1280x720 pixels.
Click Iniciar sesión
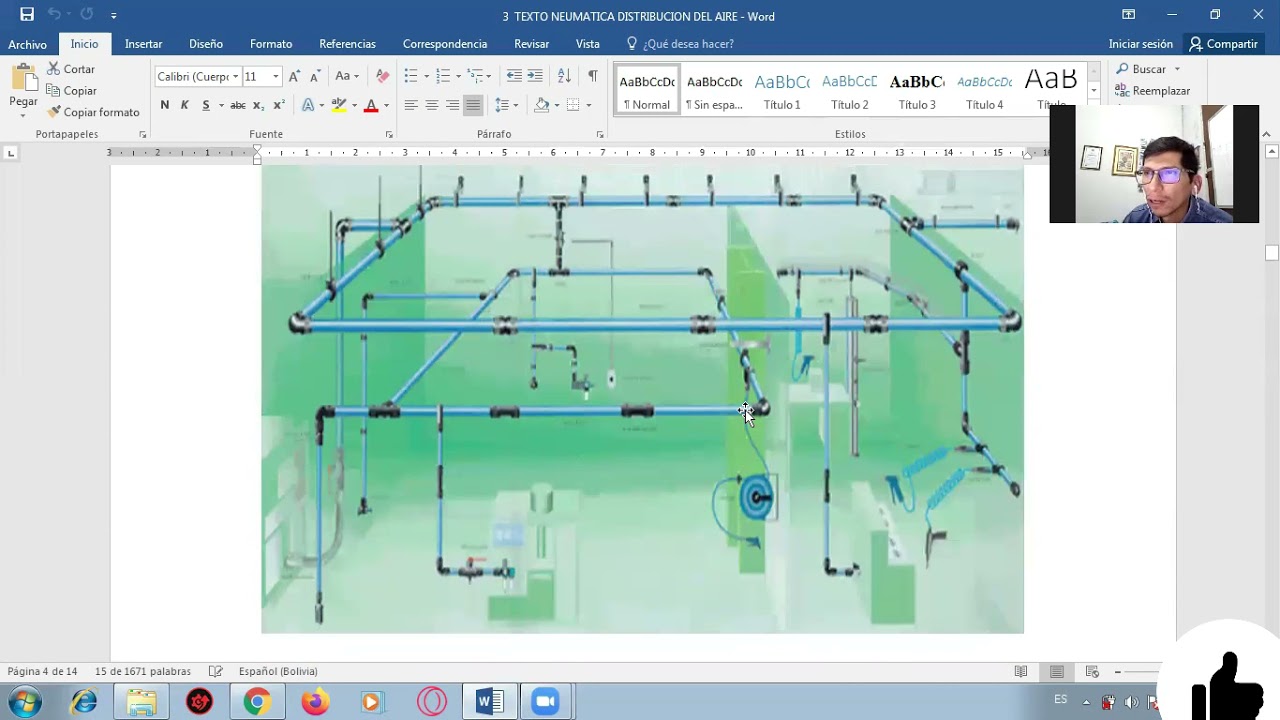pyautogui.click(x=1141, y=44)
